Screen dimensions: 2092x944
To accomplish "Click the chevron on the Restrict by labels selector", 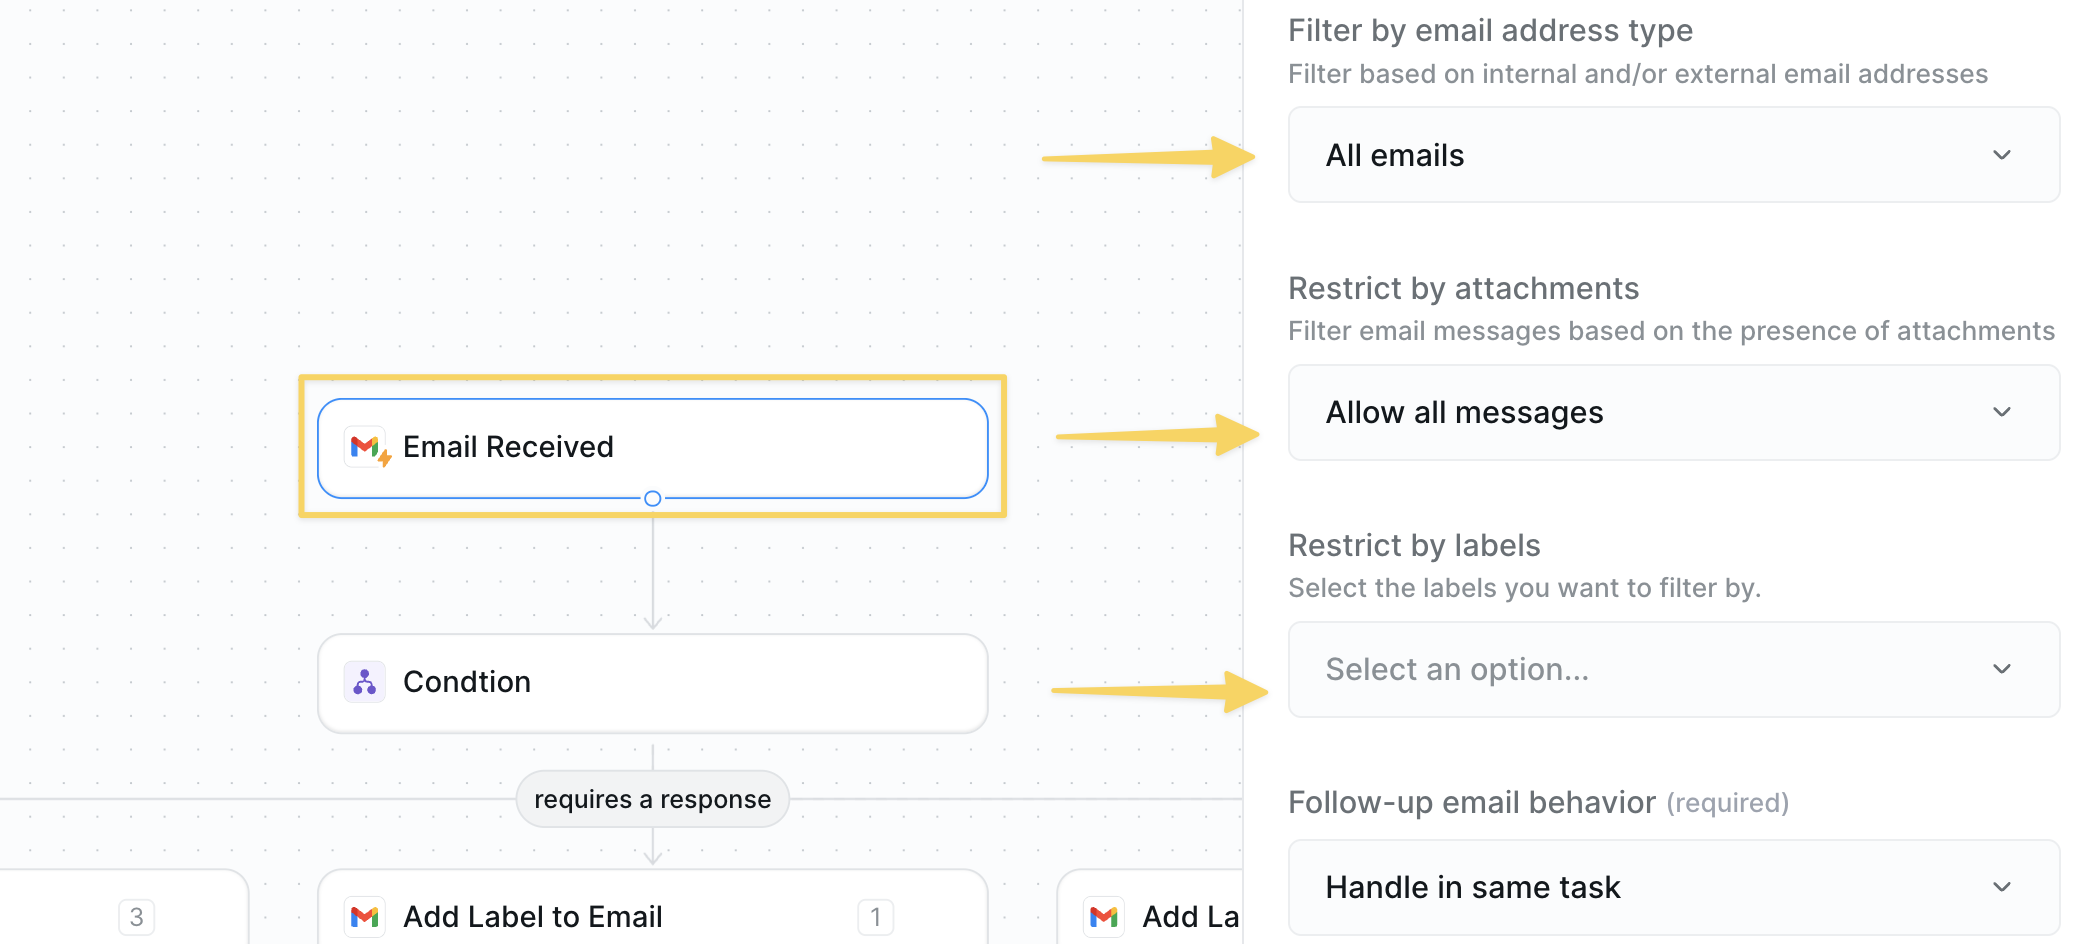I will 2001,669.
